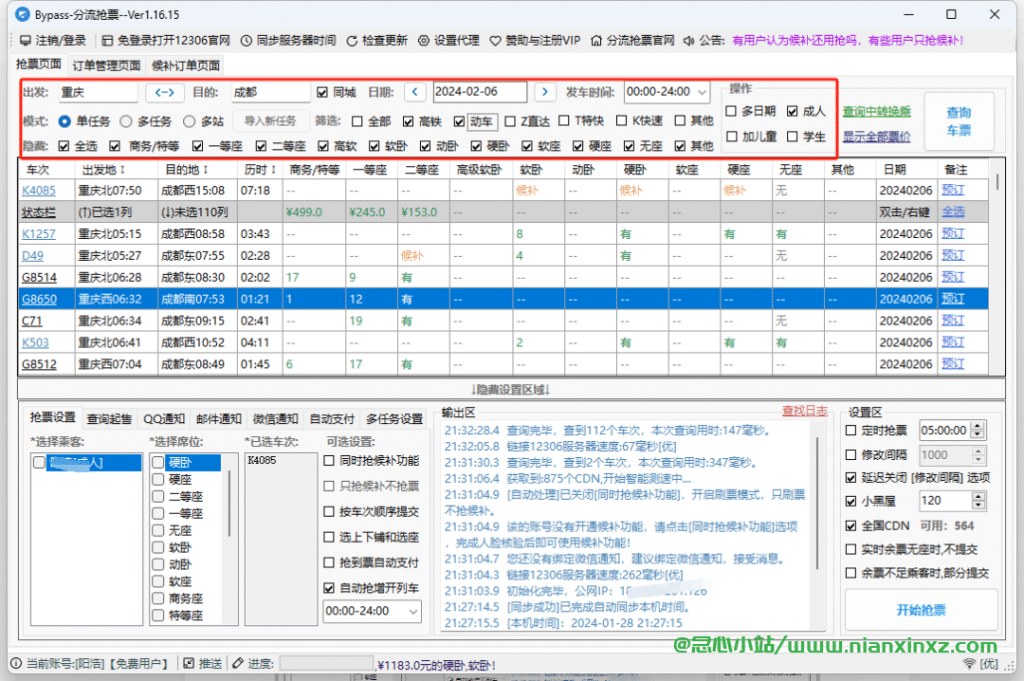Enable the 多日期 option
This screenshot has height=681, width=1024.
[x=731, y=111]
